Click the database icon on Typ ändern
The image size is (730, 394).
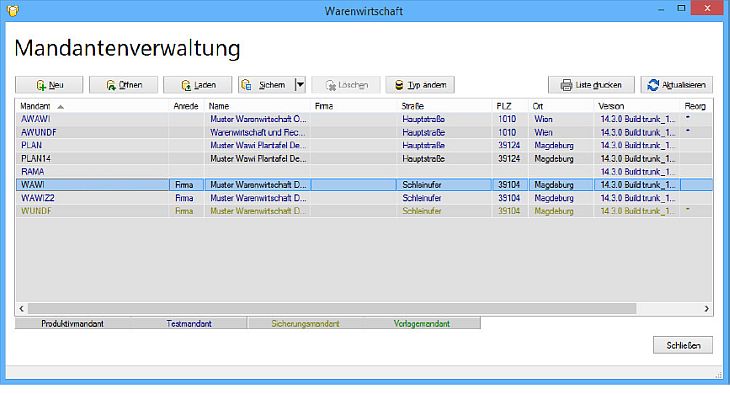[399, 85]
